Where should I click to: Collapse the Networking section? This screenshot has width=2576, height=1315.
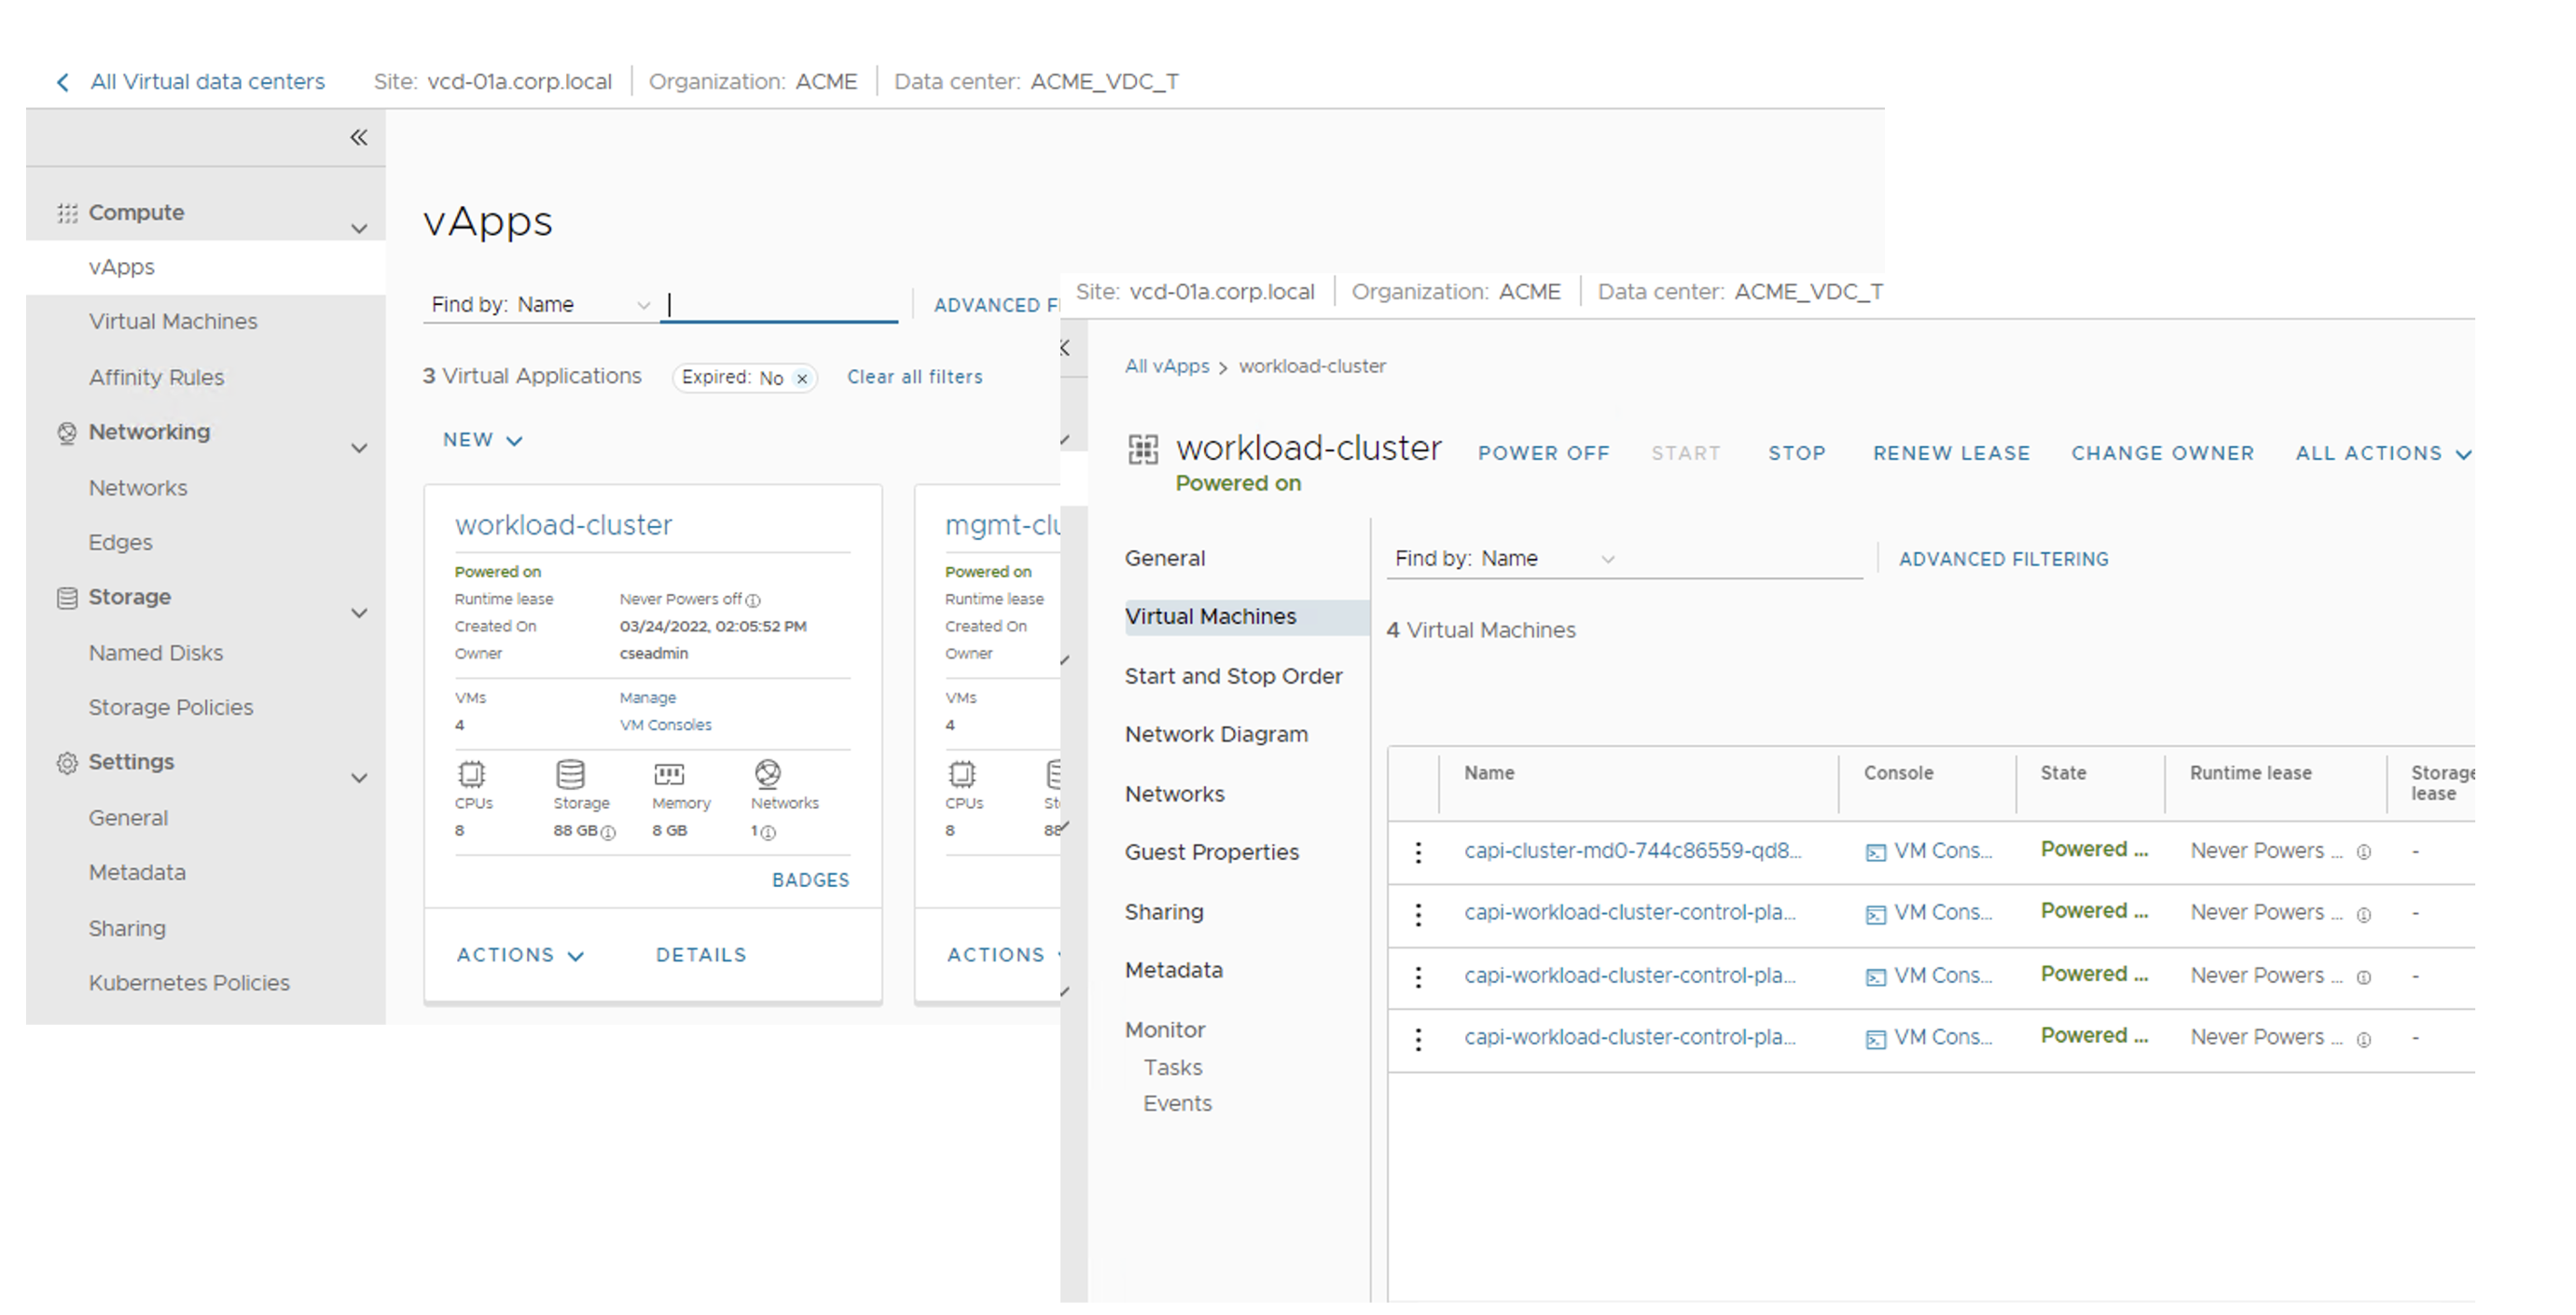pyautogui.click(x=359, y=448)
